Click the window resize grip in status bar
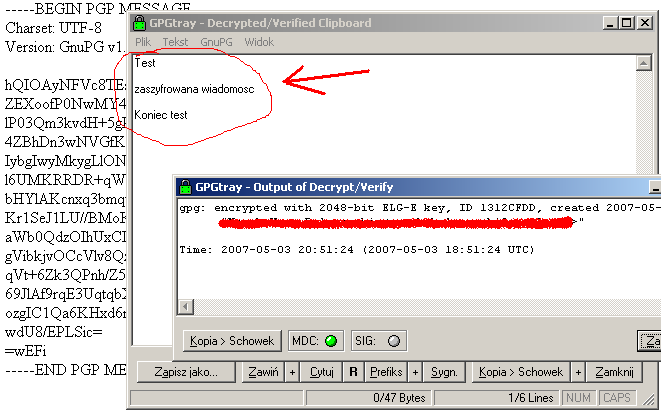661x415 pixels. tap(648, 399)
